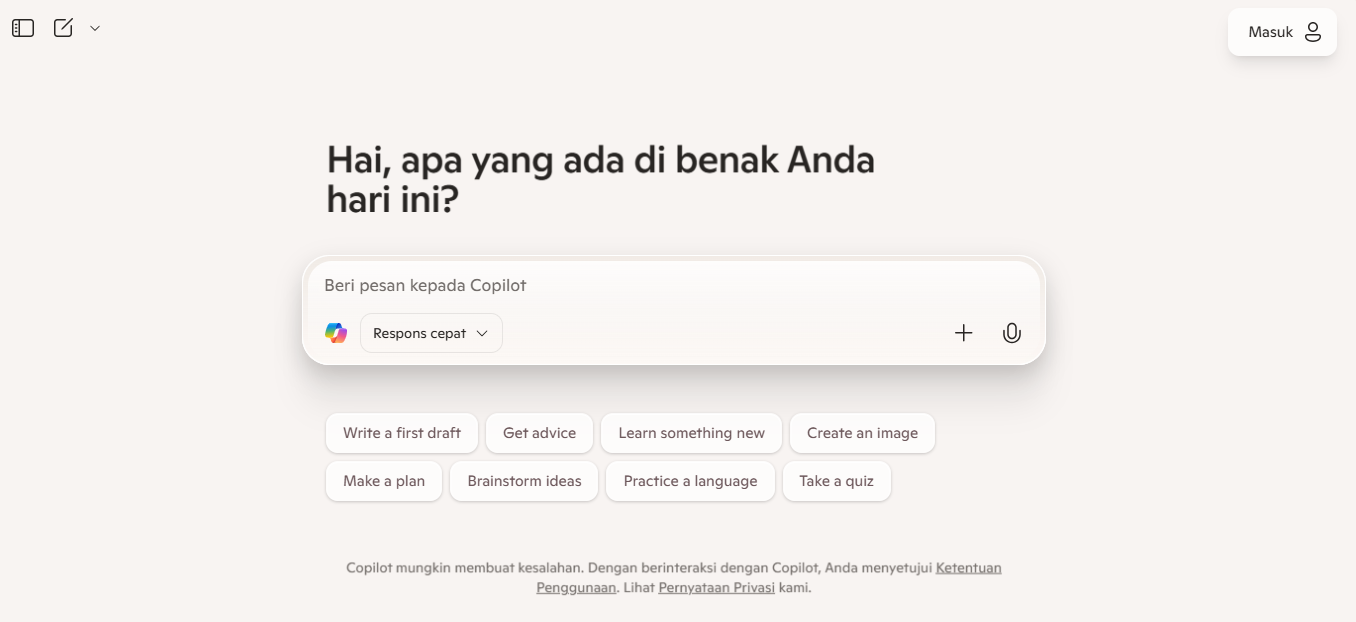The height and width of the screenshot is (622, 1356).
Task: Select the 'Take a quiz' chip
Action: tap(837, 481)
